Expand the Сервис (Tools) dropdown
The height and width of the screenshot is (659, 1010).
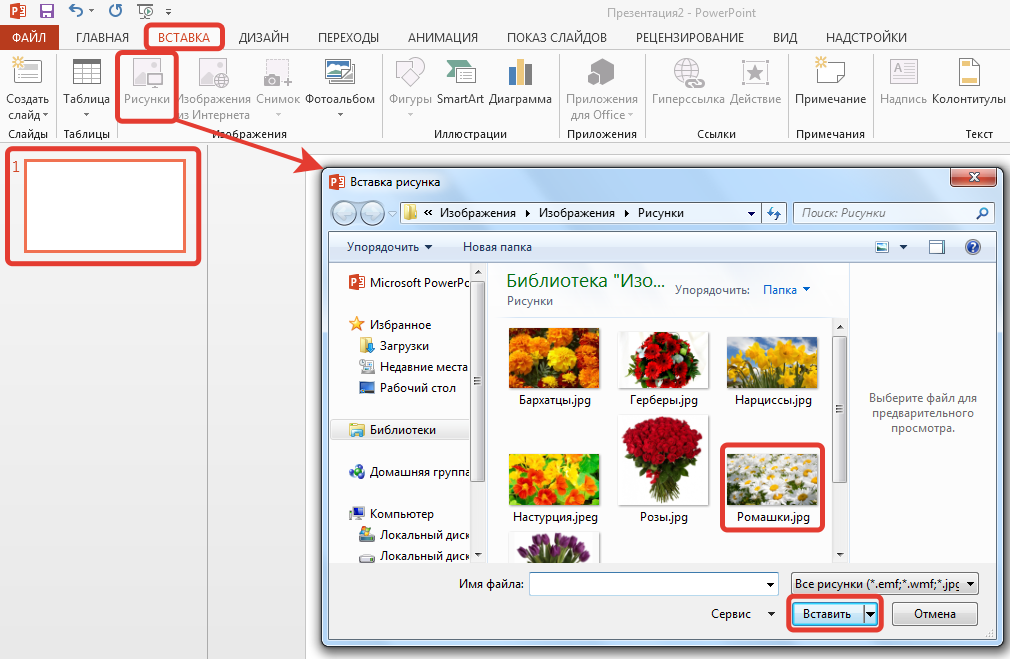pos(743,614)
